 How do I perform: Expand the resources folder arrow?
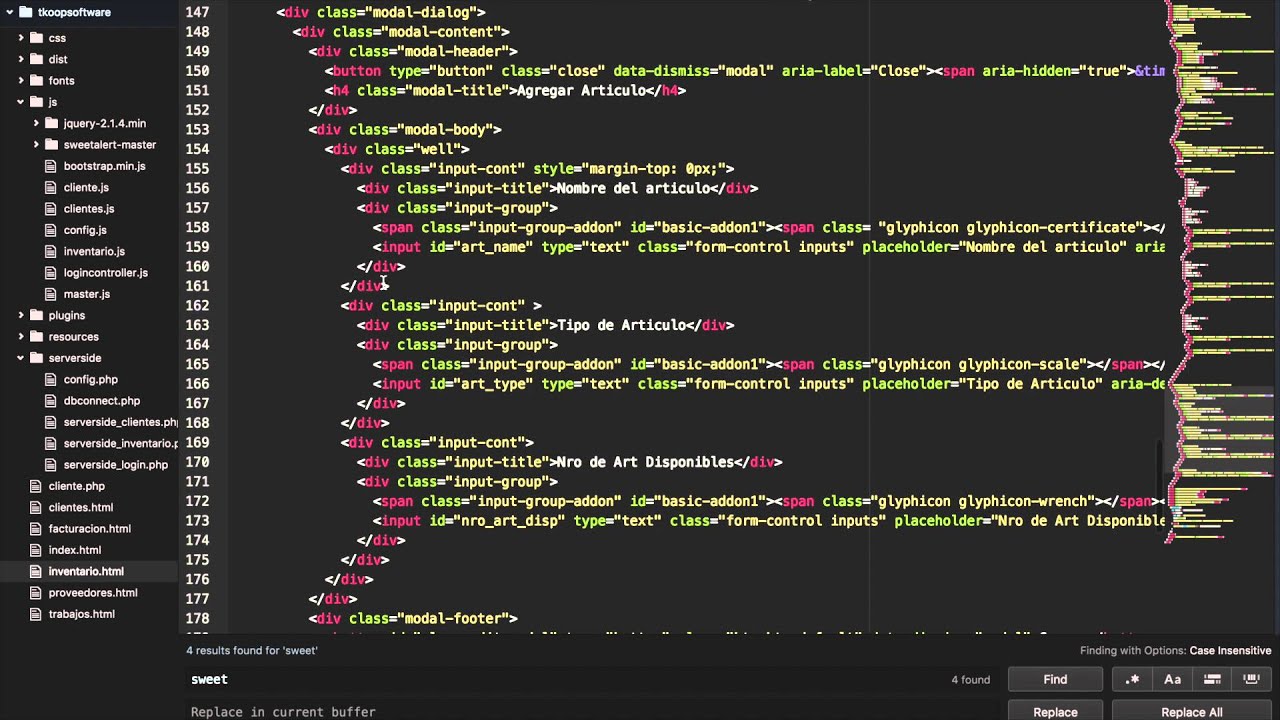[21, 336]
